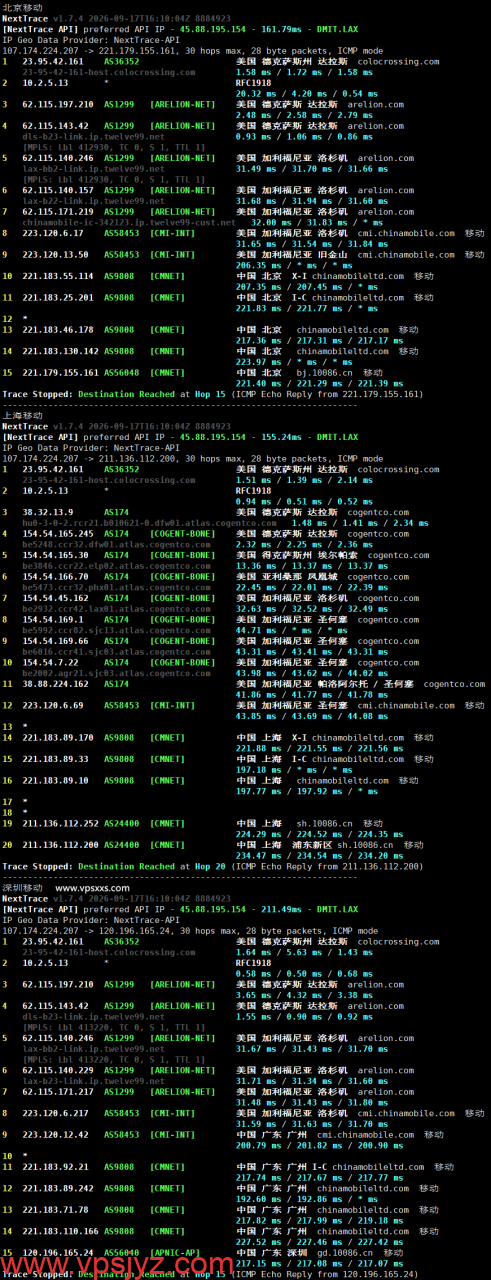Click the '北京移动' section heading
Image resolution: width=491 pixels, height=1280 pixels.
(22, 7)
